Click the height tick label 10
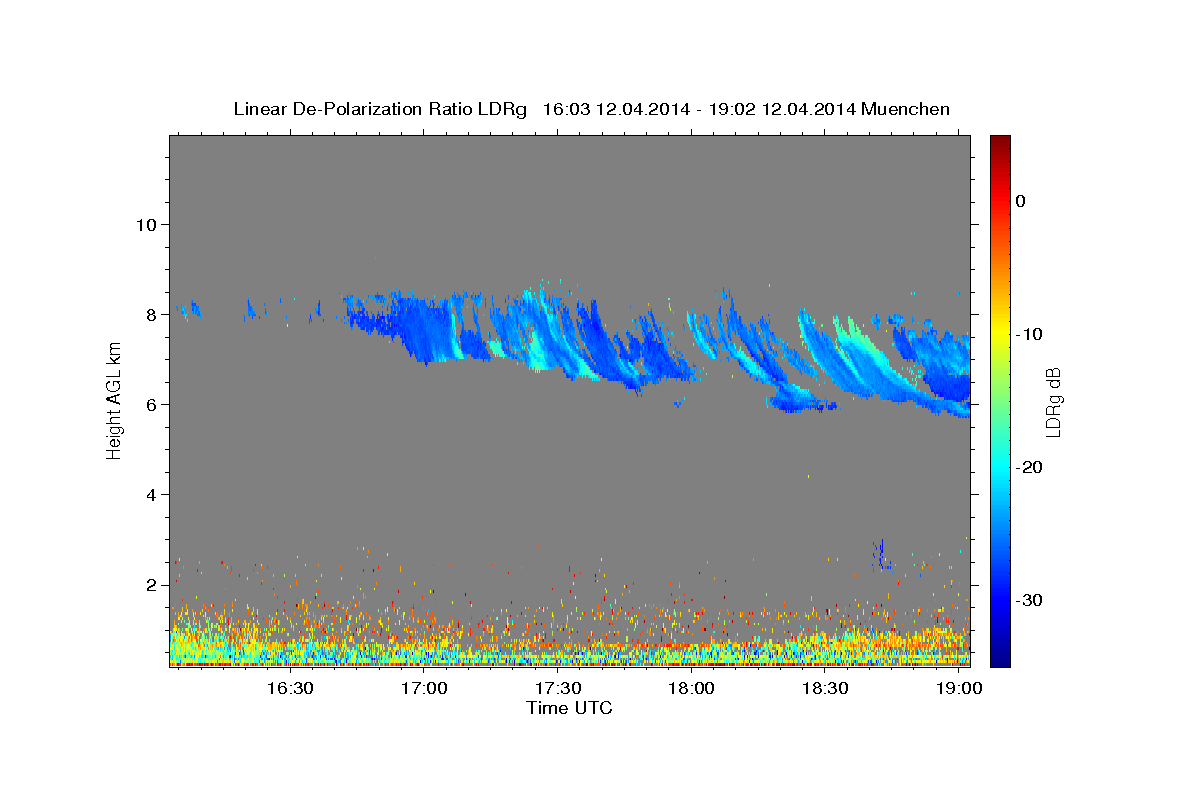 point(146,224)
